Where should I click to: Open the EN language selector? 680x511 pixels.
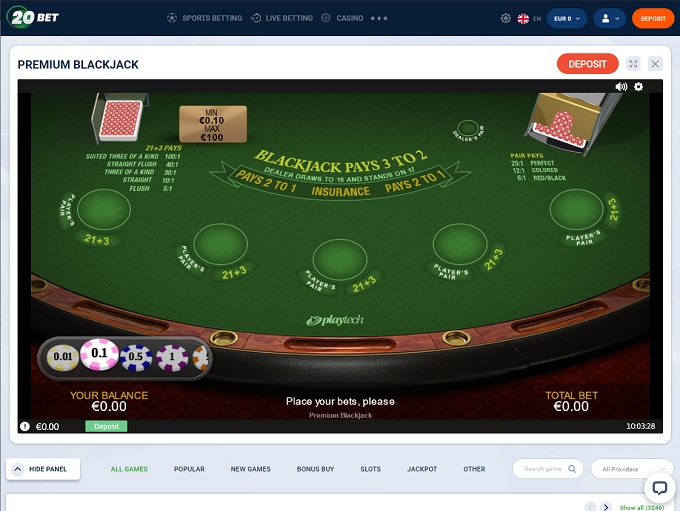529,19
